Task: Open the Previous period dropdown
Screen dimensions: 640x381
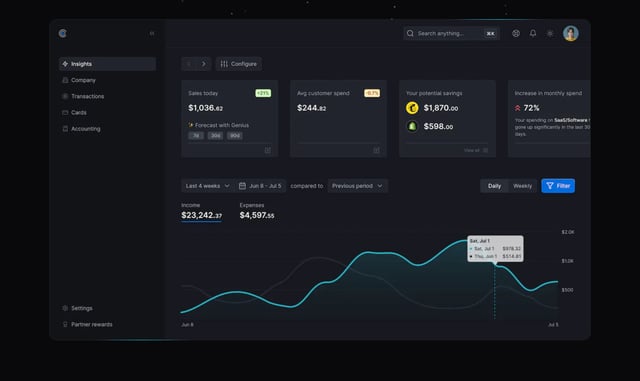Action: pos(358,186)
